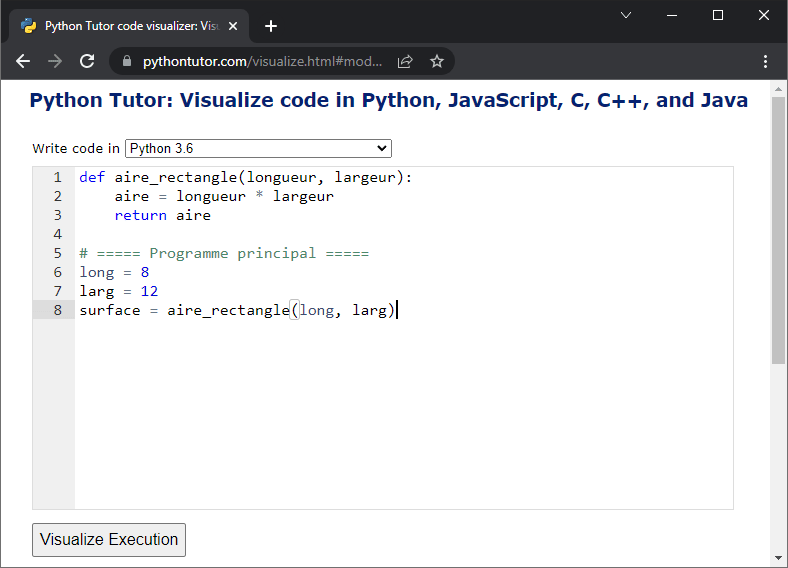Image resolution: width=788 pixels, height=568 pixels.
Task: Place cursor on 'def aire_rectangle' line
Action: [246, 177]
